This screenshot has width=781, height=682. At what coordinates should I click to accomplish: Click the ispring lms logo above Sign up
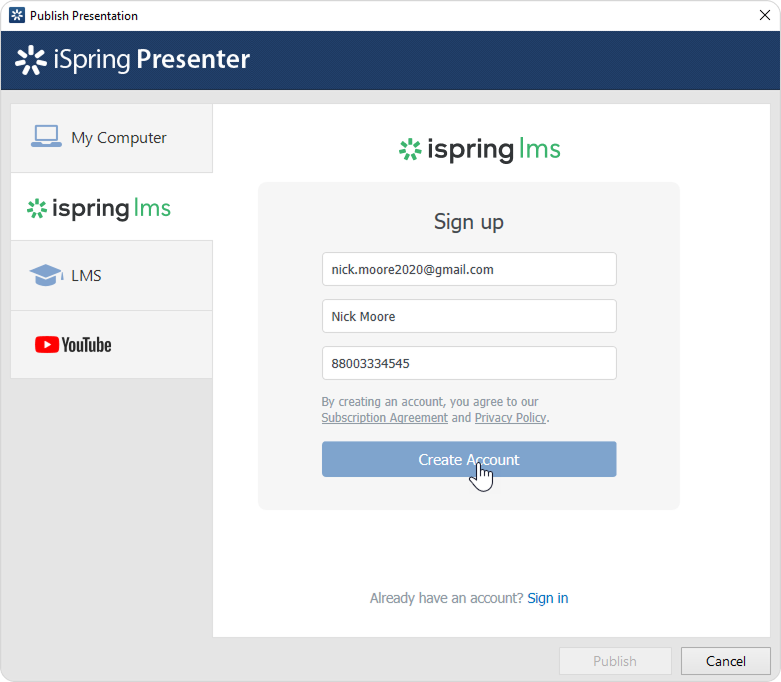[479, 150]
